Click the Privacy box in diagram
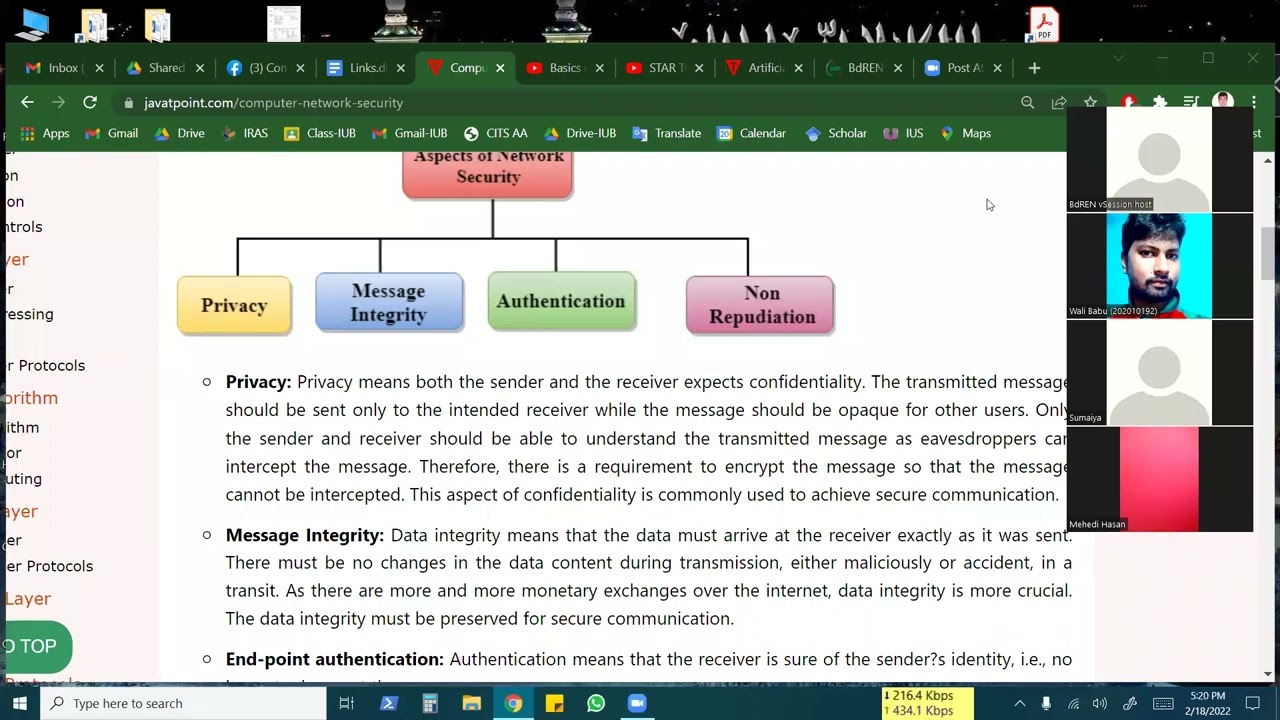 click(234, 305)
